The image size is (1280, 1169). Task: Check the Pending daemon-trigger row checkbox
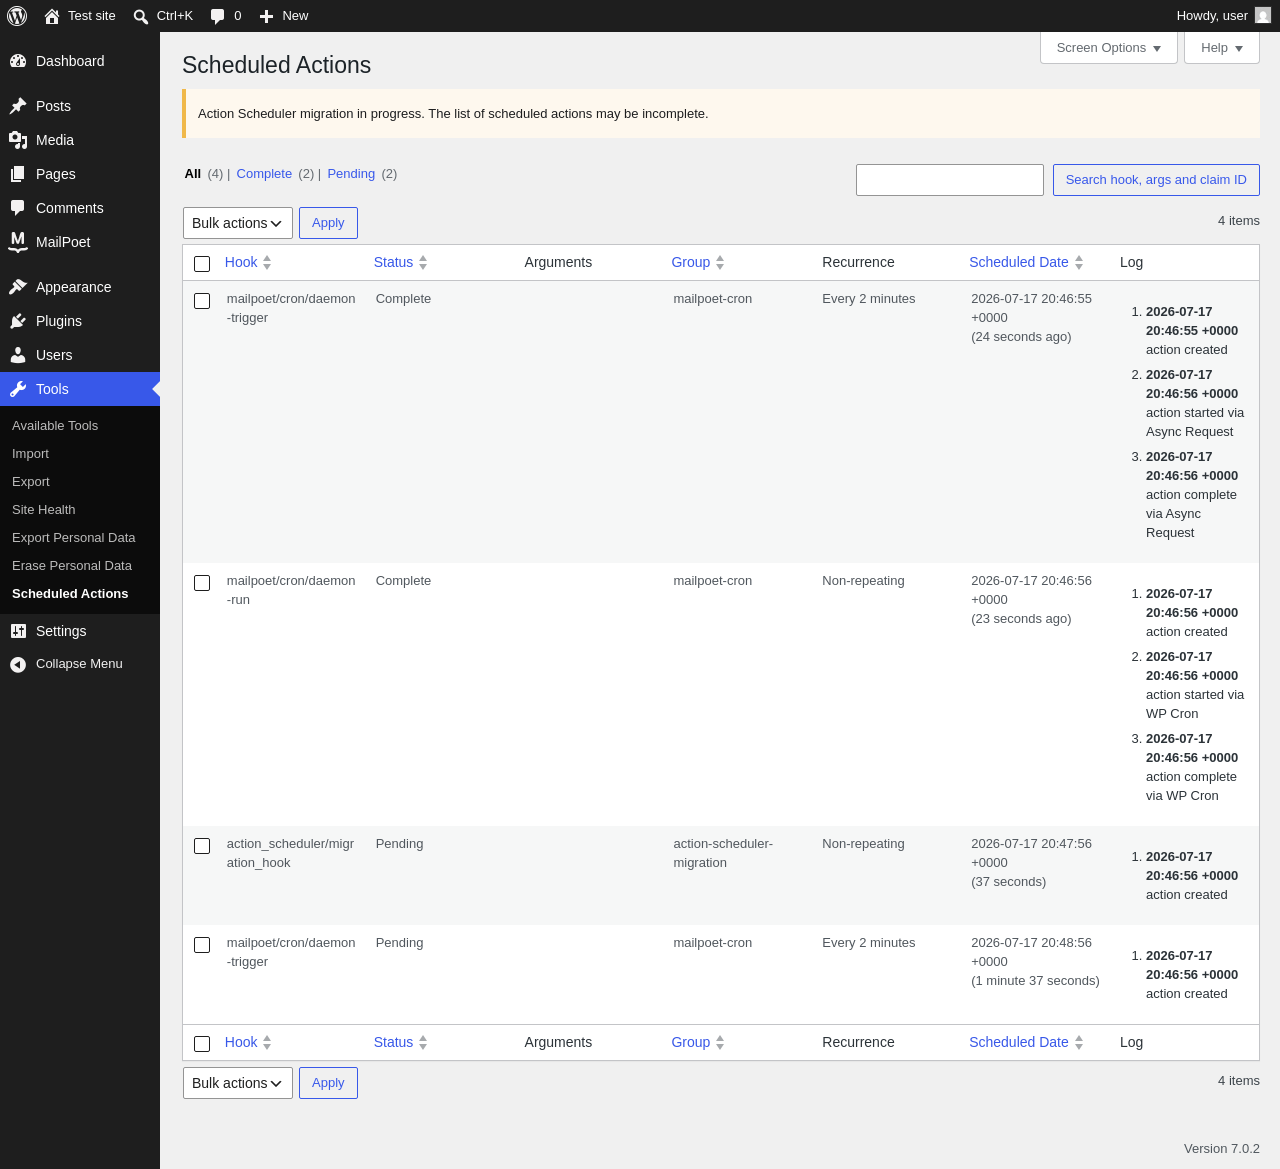coord(202,945)
